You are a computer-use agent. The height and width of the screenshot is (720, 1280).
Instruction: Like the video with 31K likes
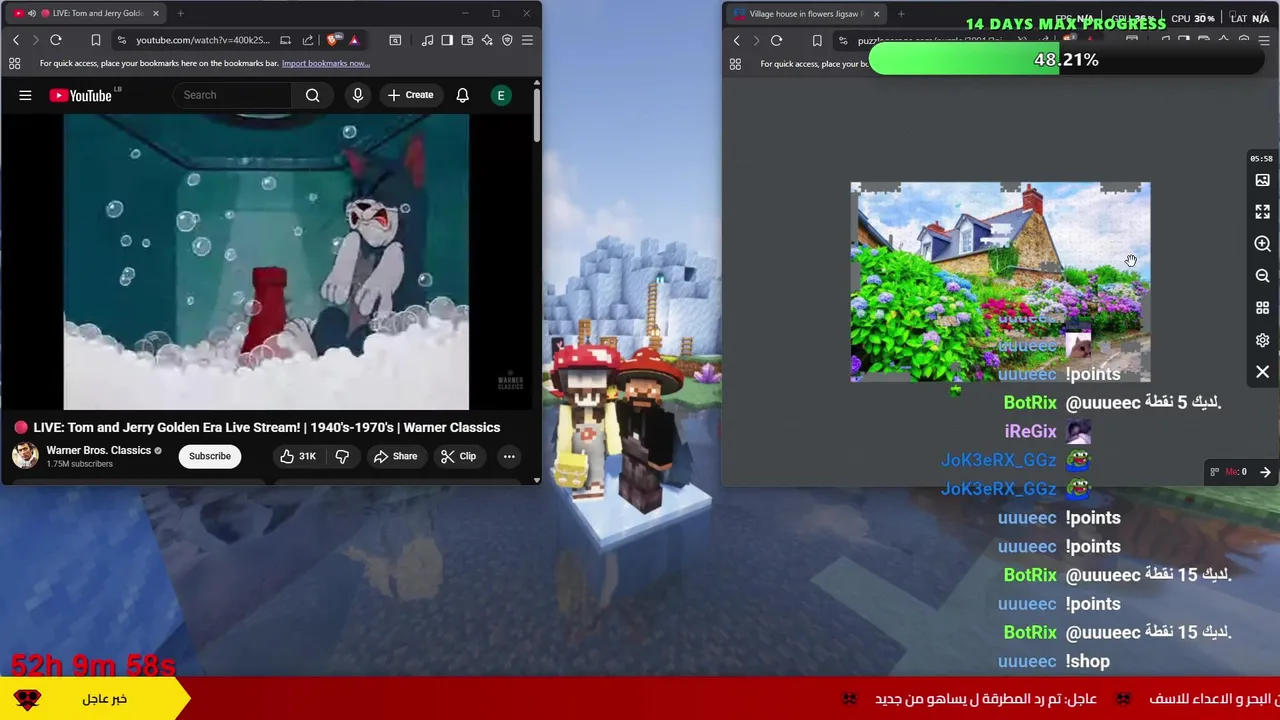(x=298, y=456)
